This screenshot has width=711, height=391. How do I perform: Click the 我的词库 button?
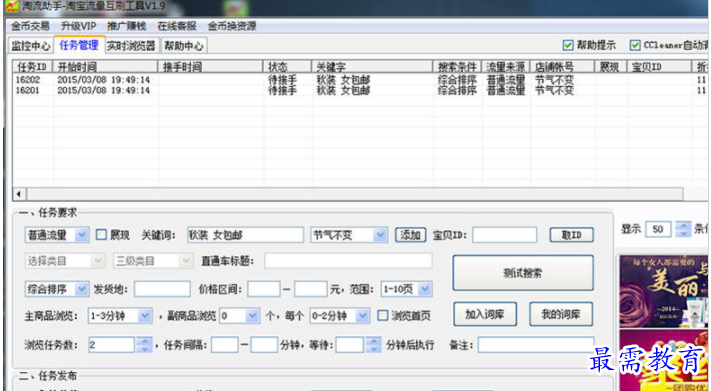[x=561, y=314]
